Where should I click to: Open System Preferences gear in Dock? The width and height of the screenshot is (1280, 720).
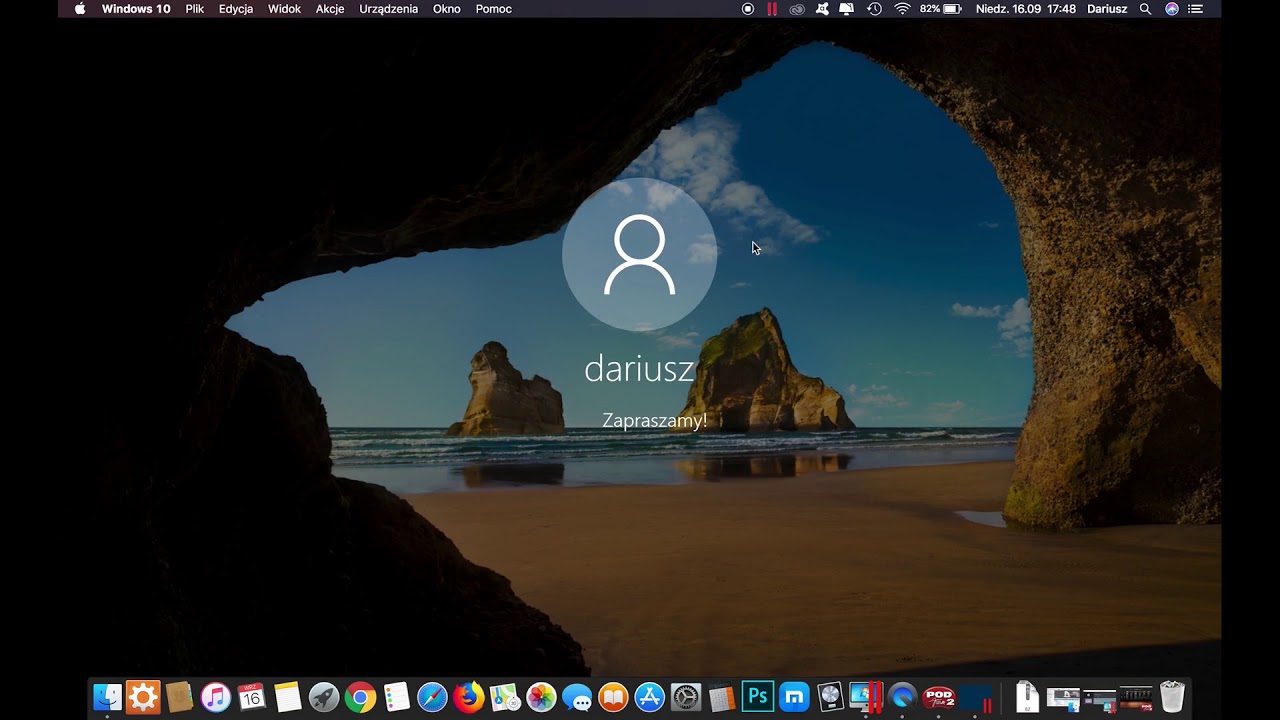686,697
